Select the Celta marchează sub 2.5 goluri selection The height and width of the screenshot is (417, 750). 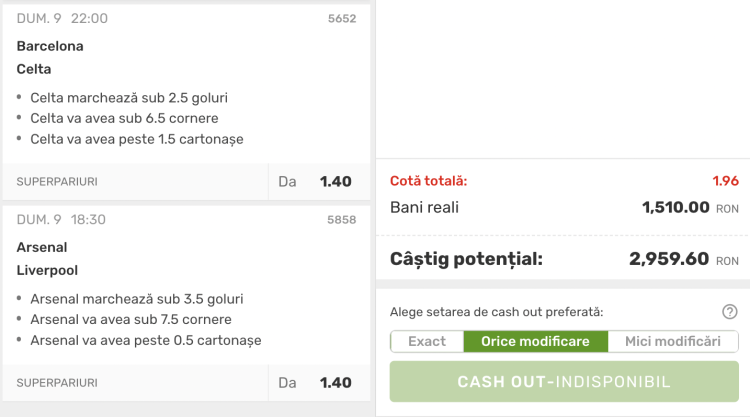point(130,98)
